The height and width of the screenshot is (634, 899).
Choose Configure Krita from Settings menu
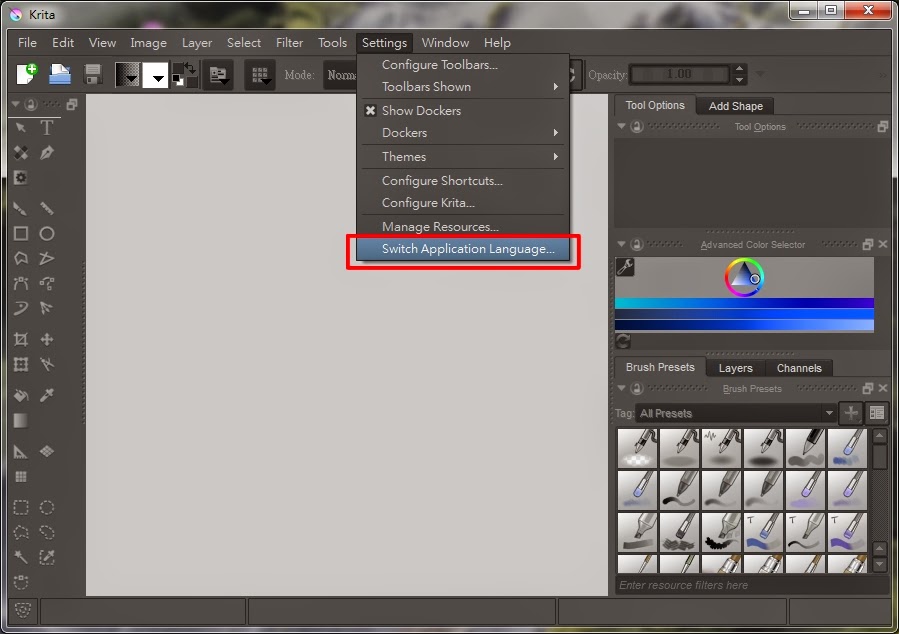coord(463,202)
